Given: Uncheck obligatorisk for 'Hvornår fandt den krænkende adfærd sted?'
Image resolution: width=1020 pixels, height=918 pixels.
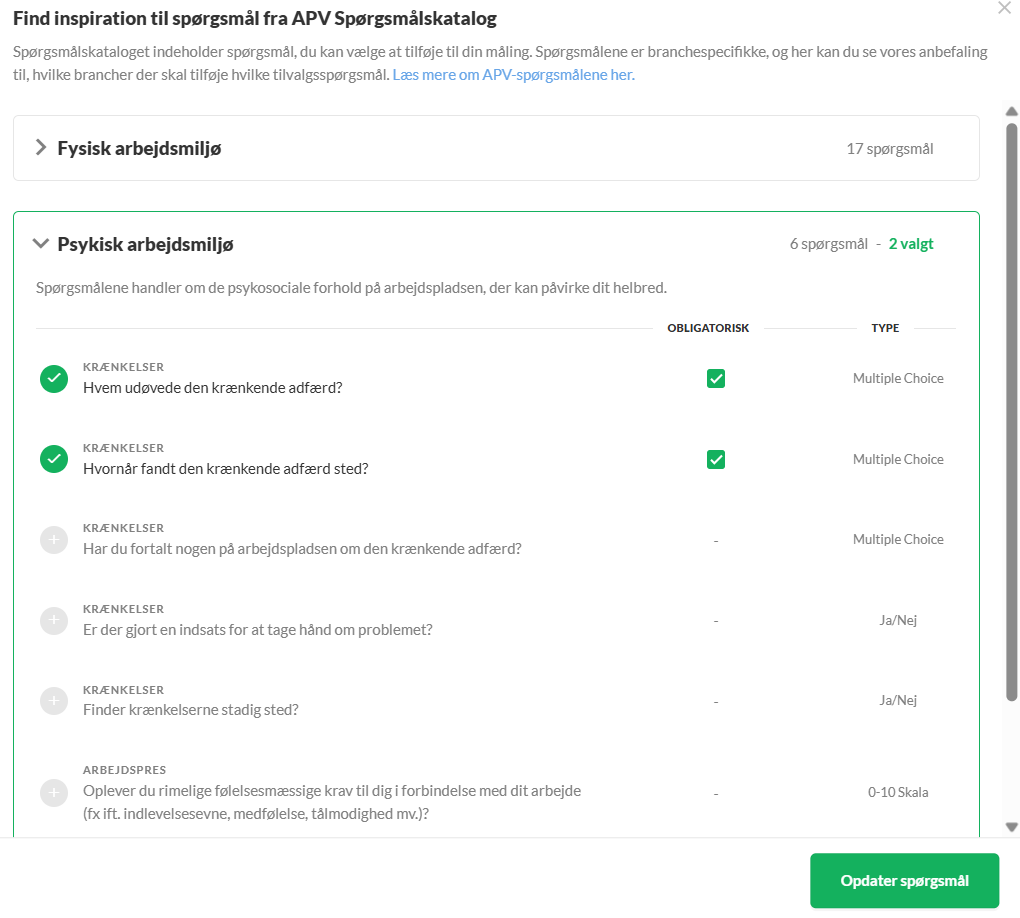Looking at the screenshot, I should pyautogui.click(x=716, y=459).
